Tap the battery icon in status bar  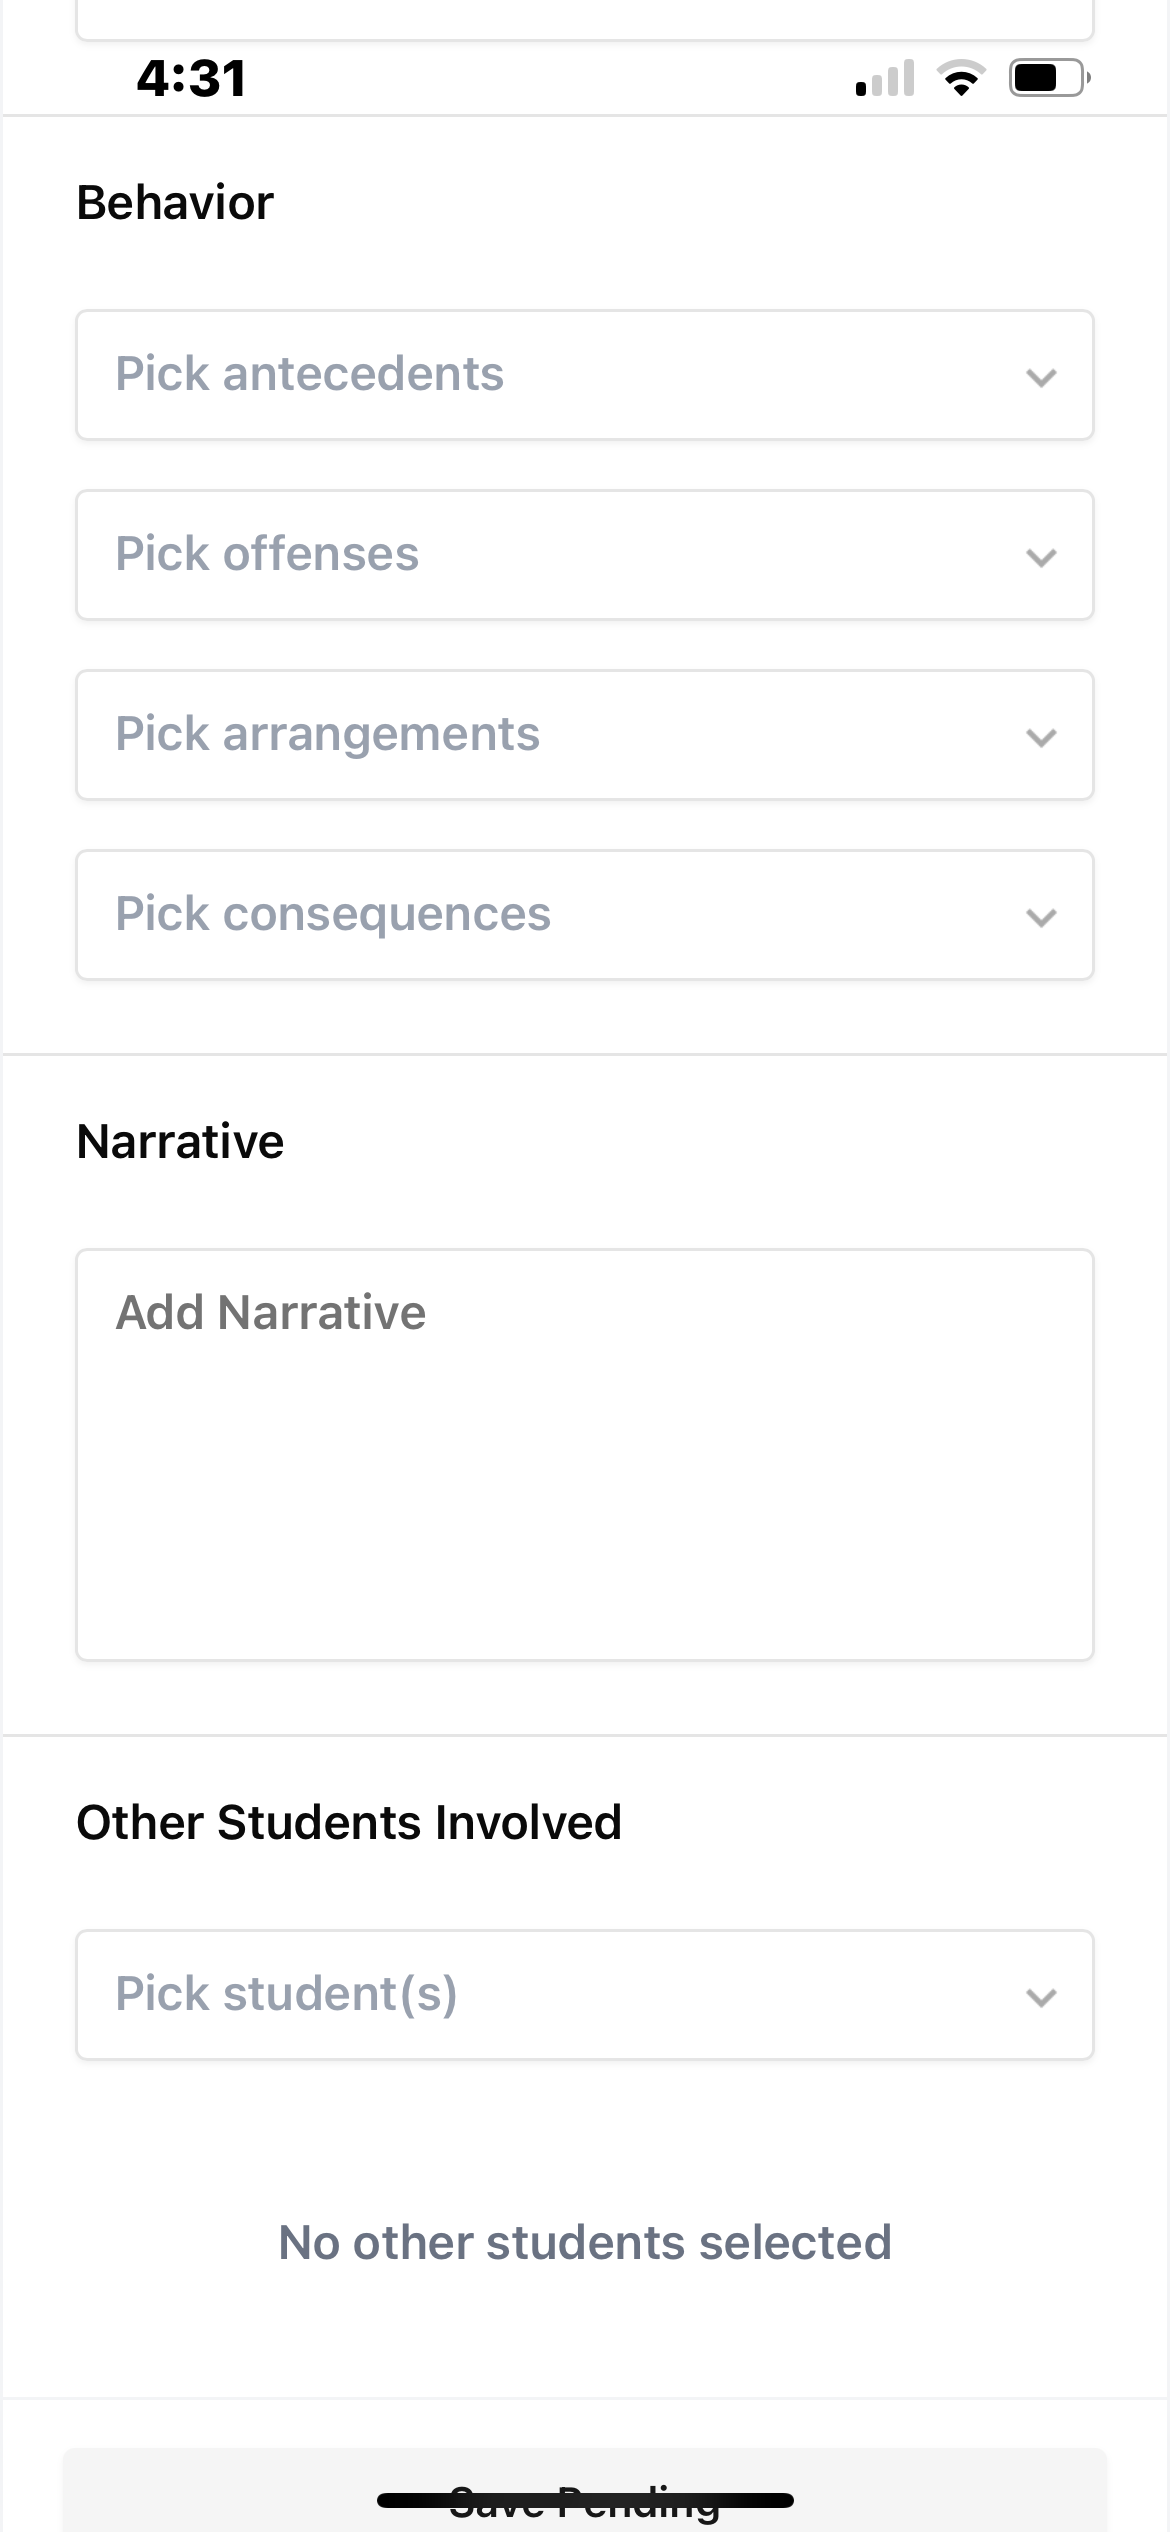1049,78
